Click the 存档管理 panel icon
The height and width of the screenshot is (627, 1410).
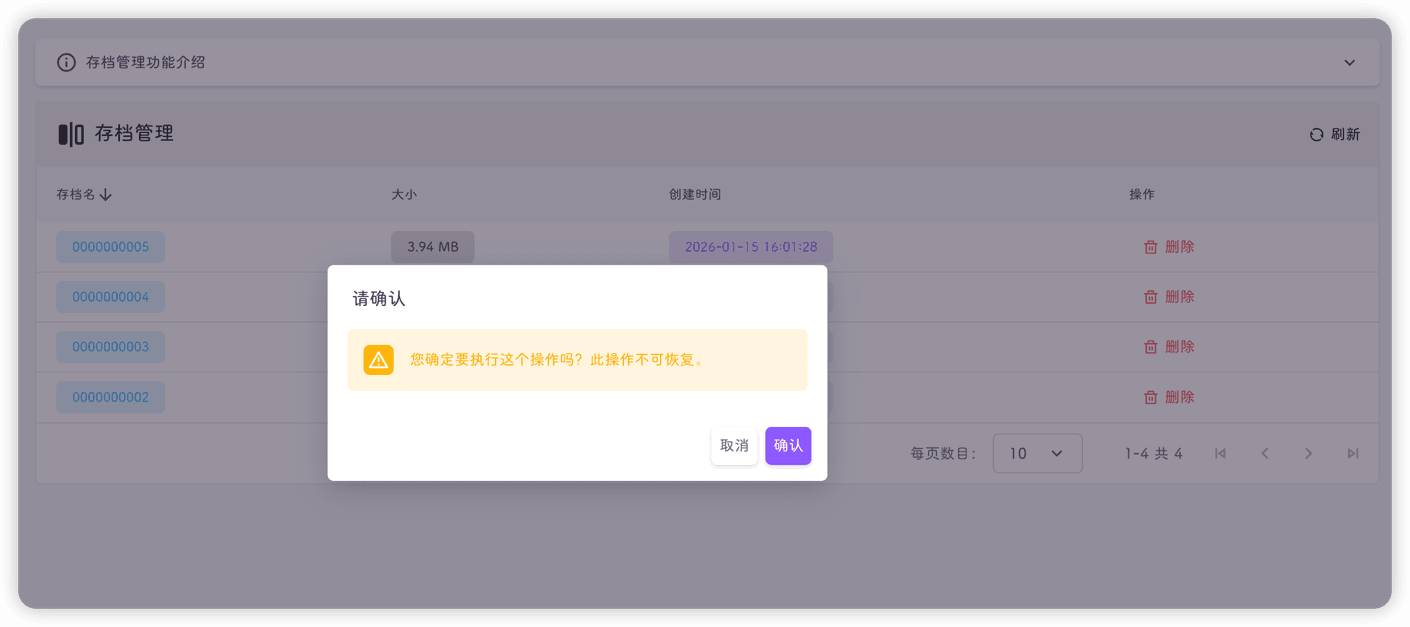70,133
